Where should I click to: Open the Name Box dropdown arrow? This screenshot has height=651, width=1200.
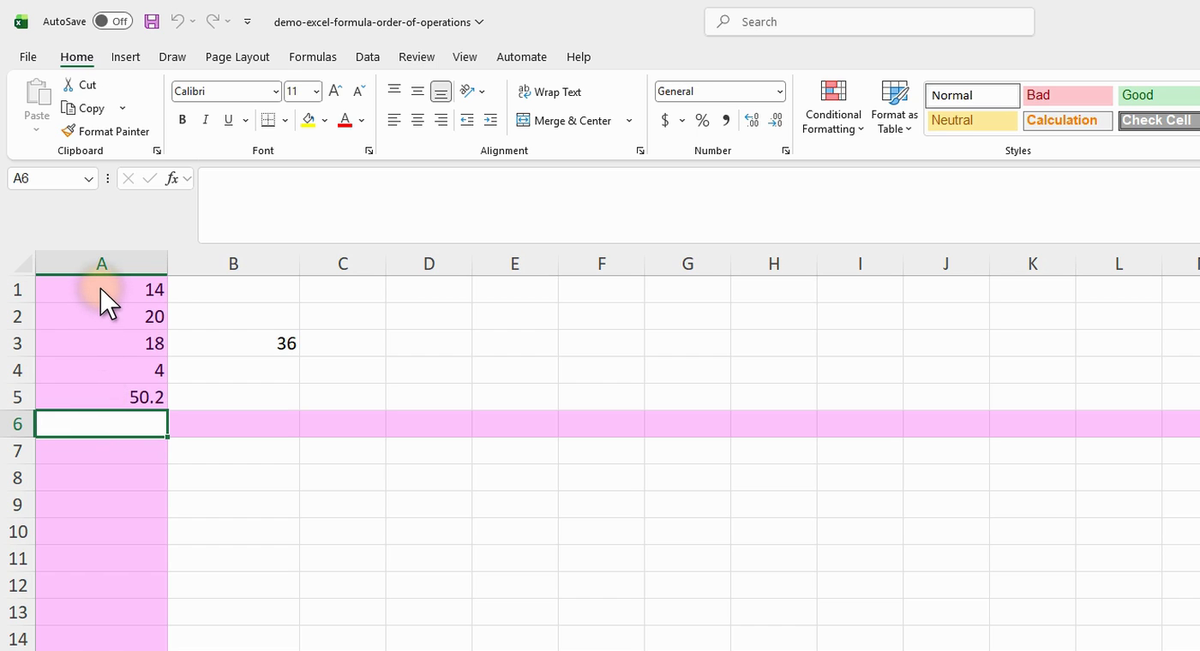pos(88,179)
